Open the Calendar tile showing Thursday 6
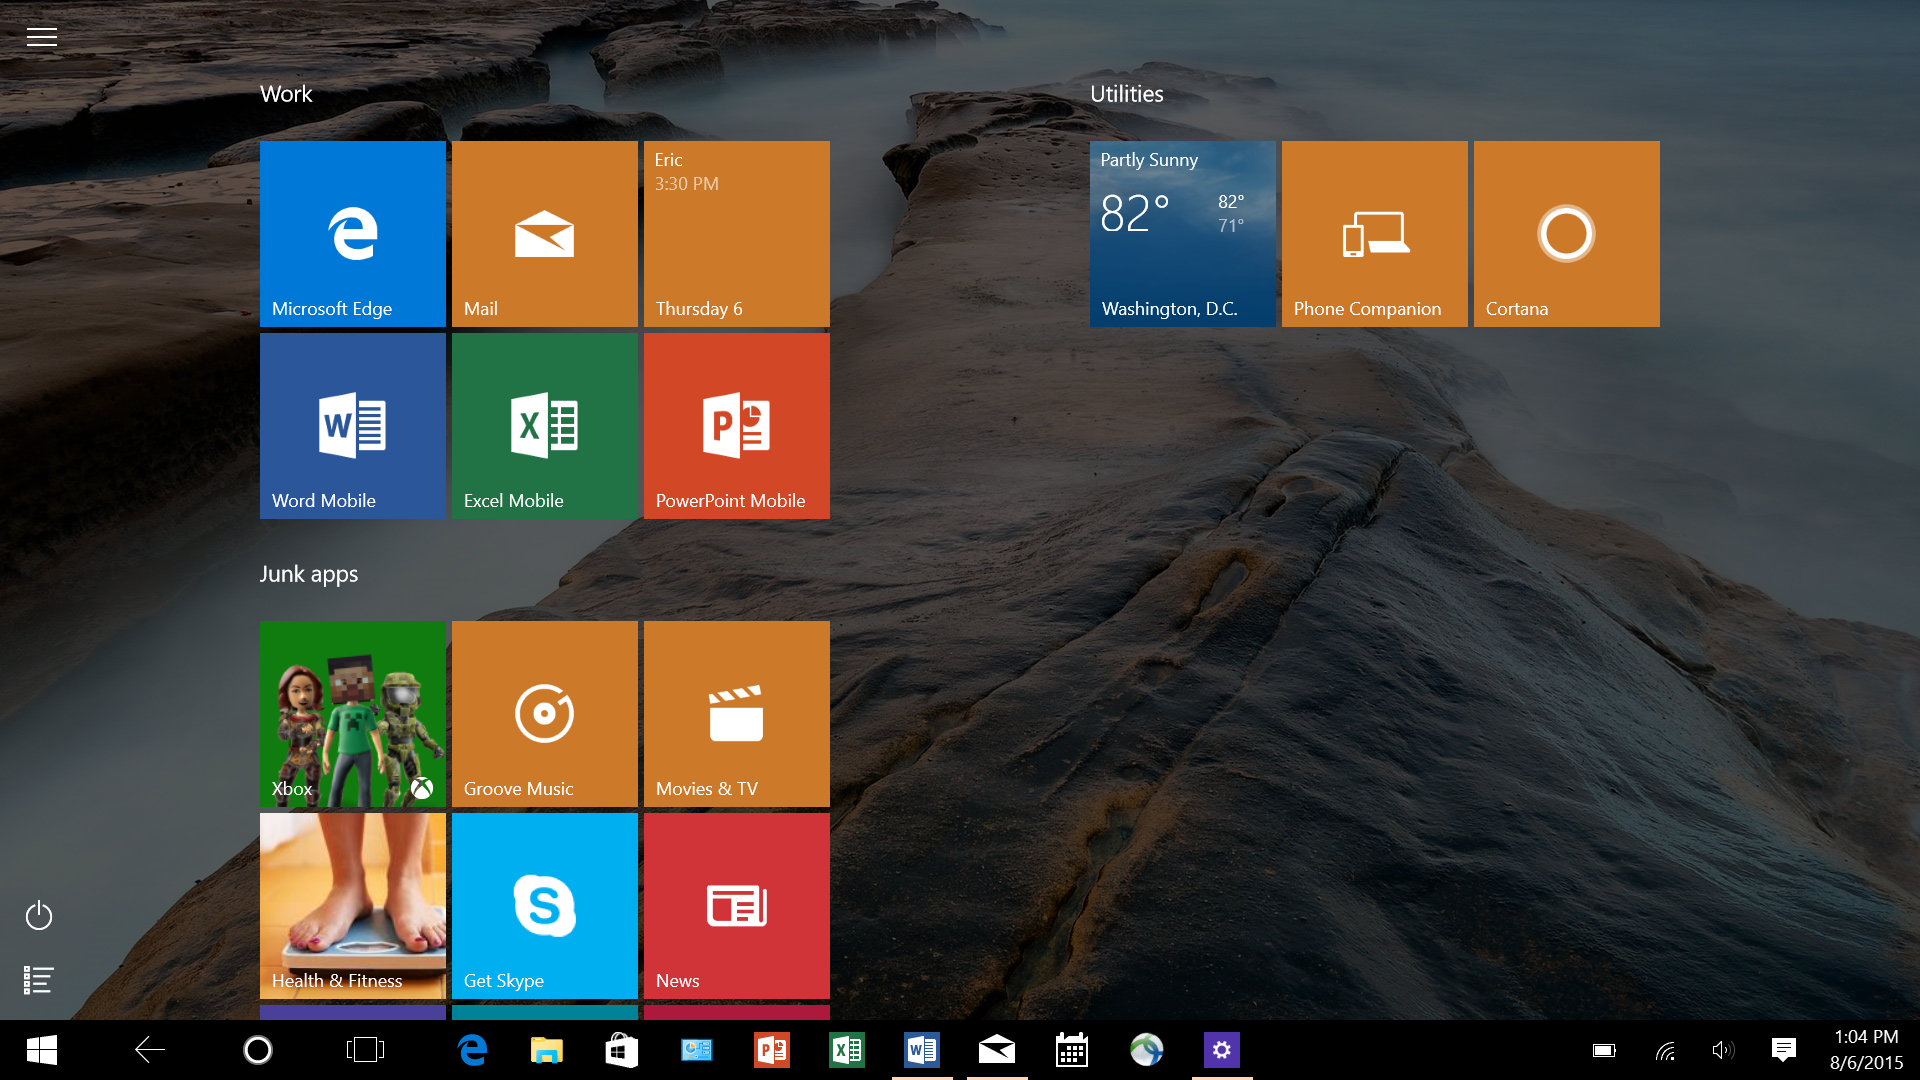 tap(737, 234)
